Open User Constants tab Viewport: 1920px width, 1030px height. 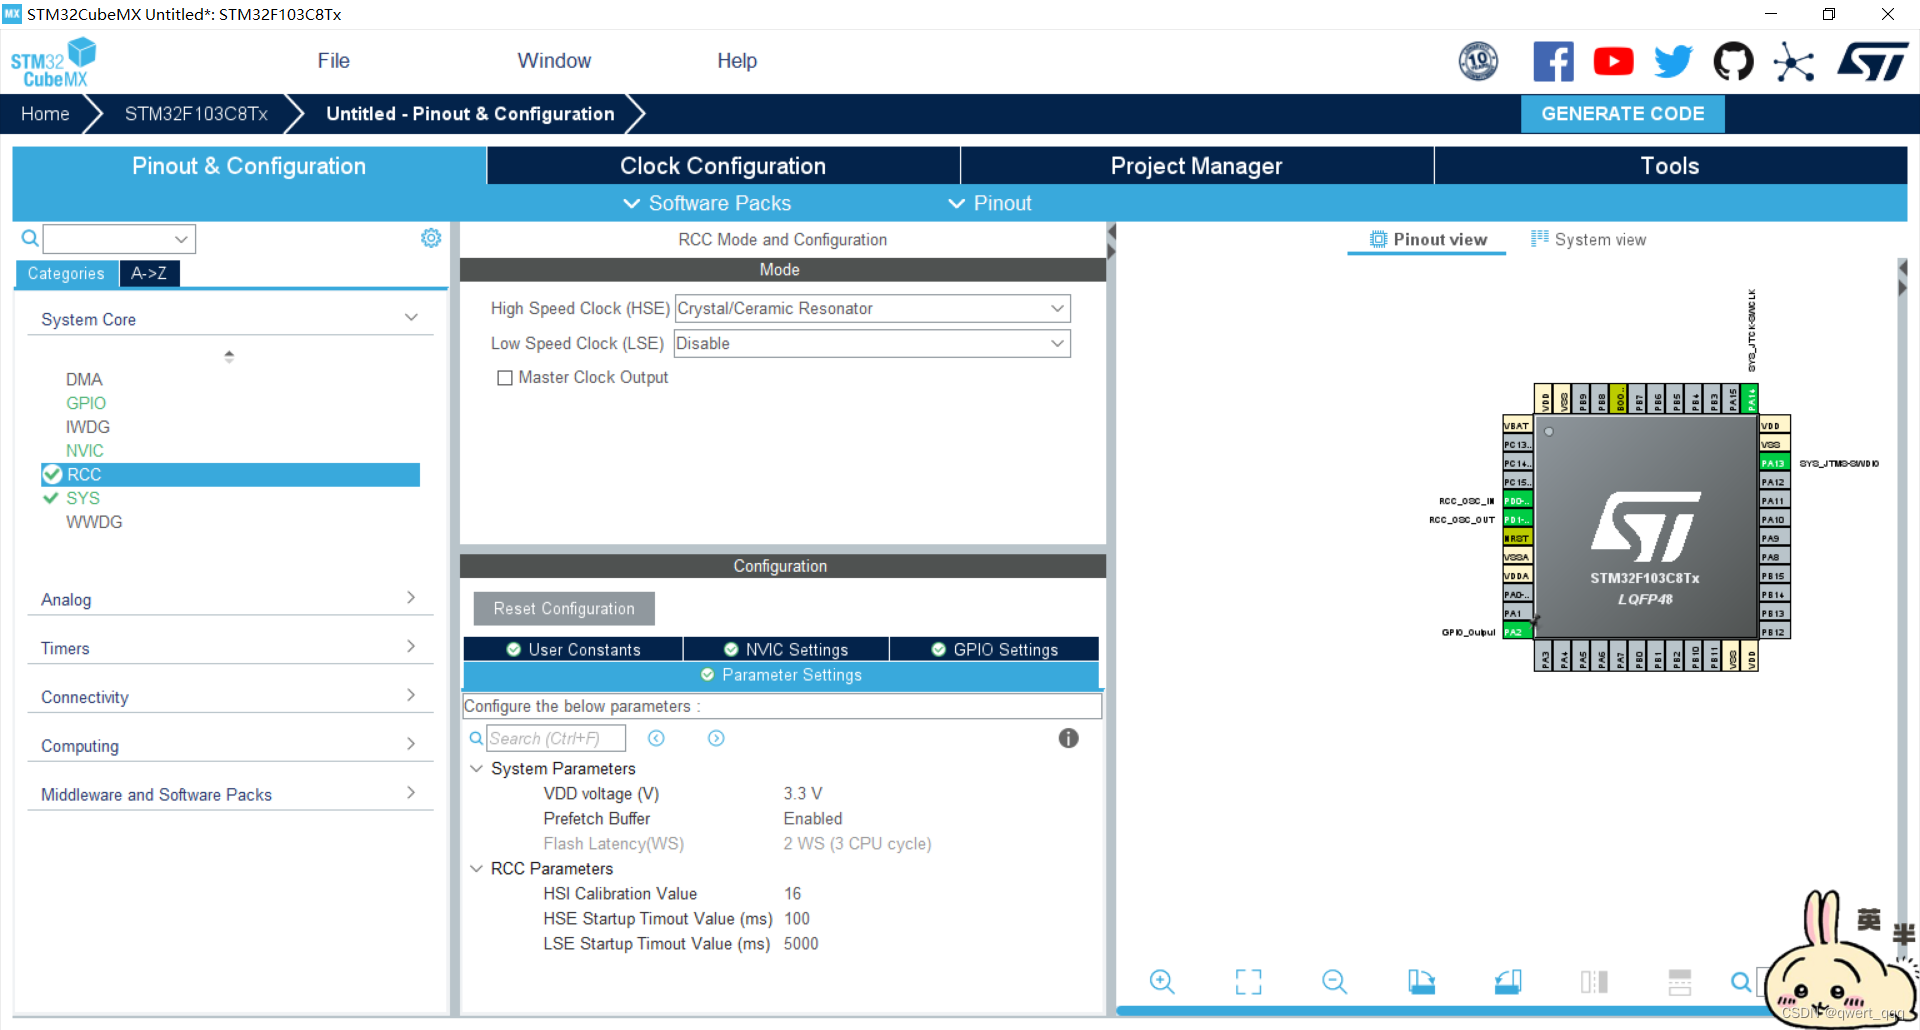573,649
